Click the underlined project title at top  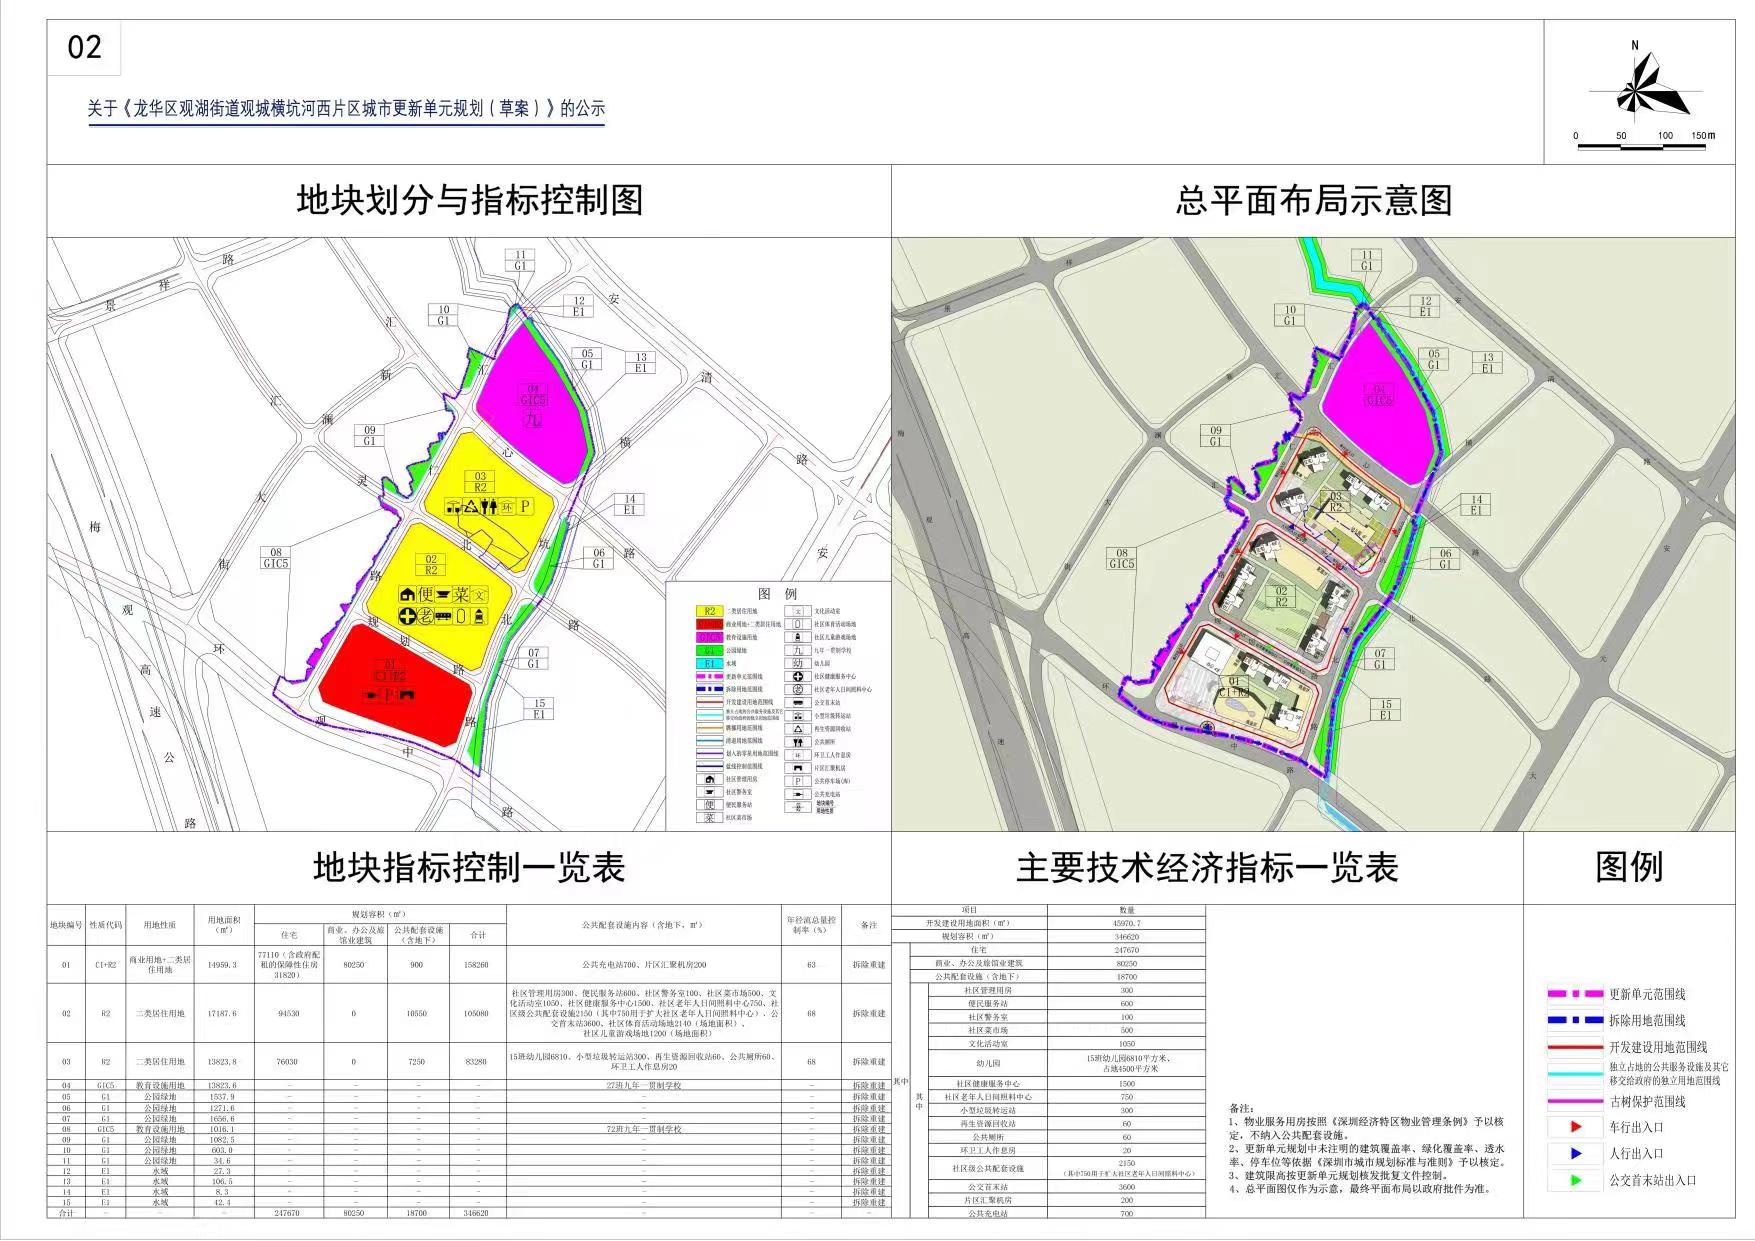click(346, 109)
